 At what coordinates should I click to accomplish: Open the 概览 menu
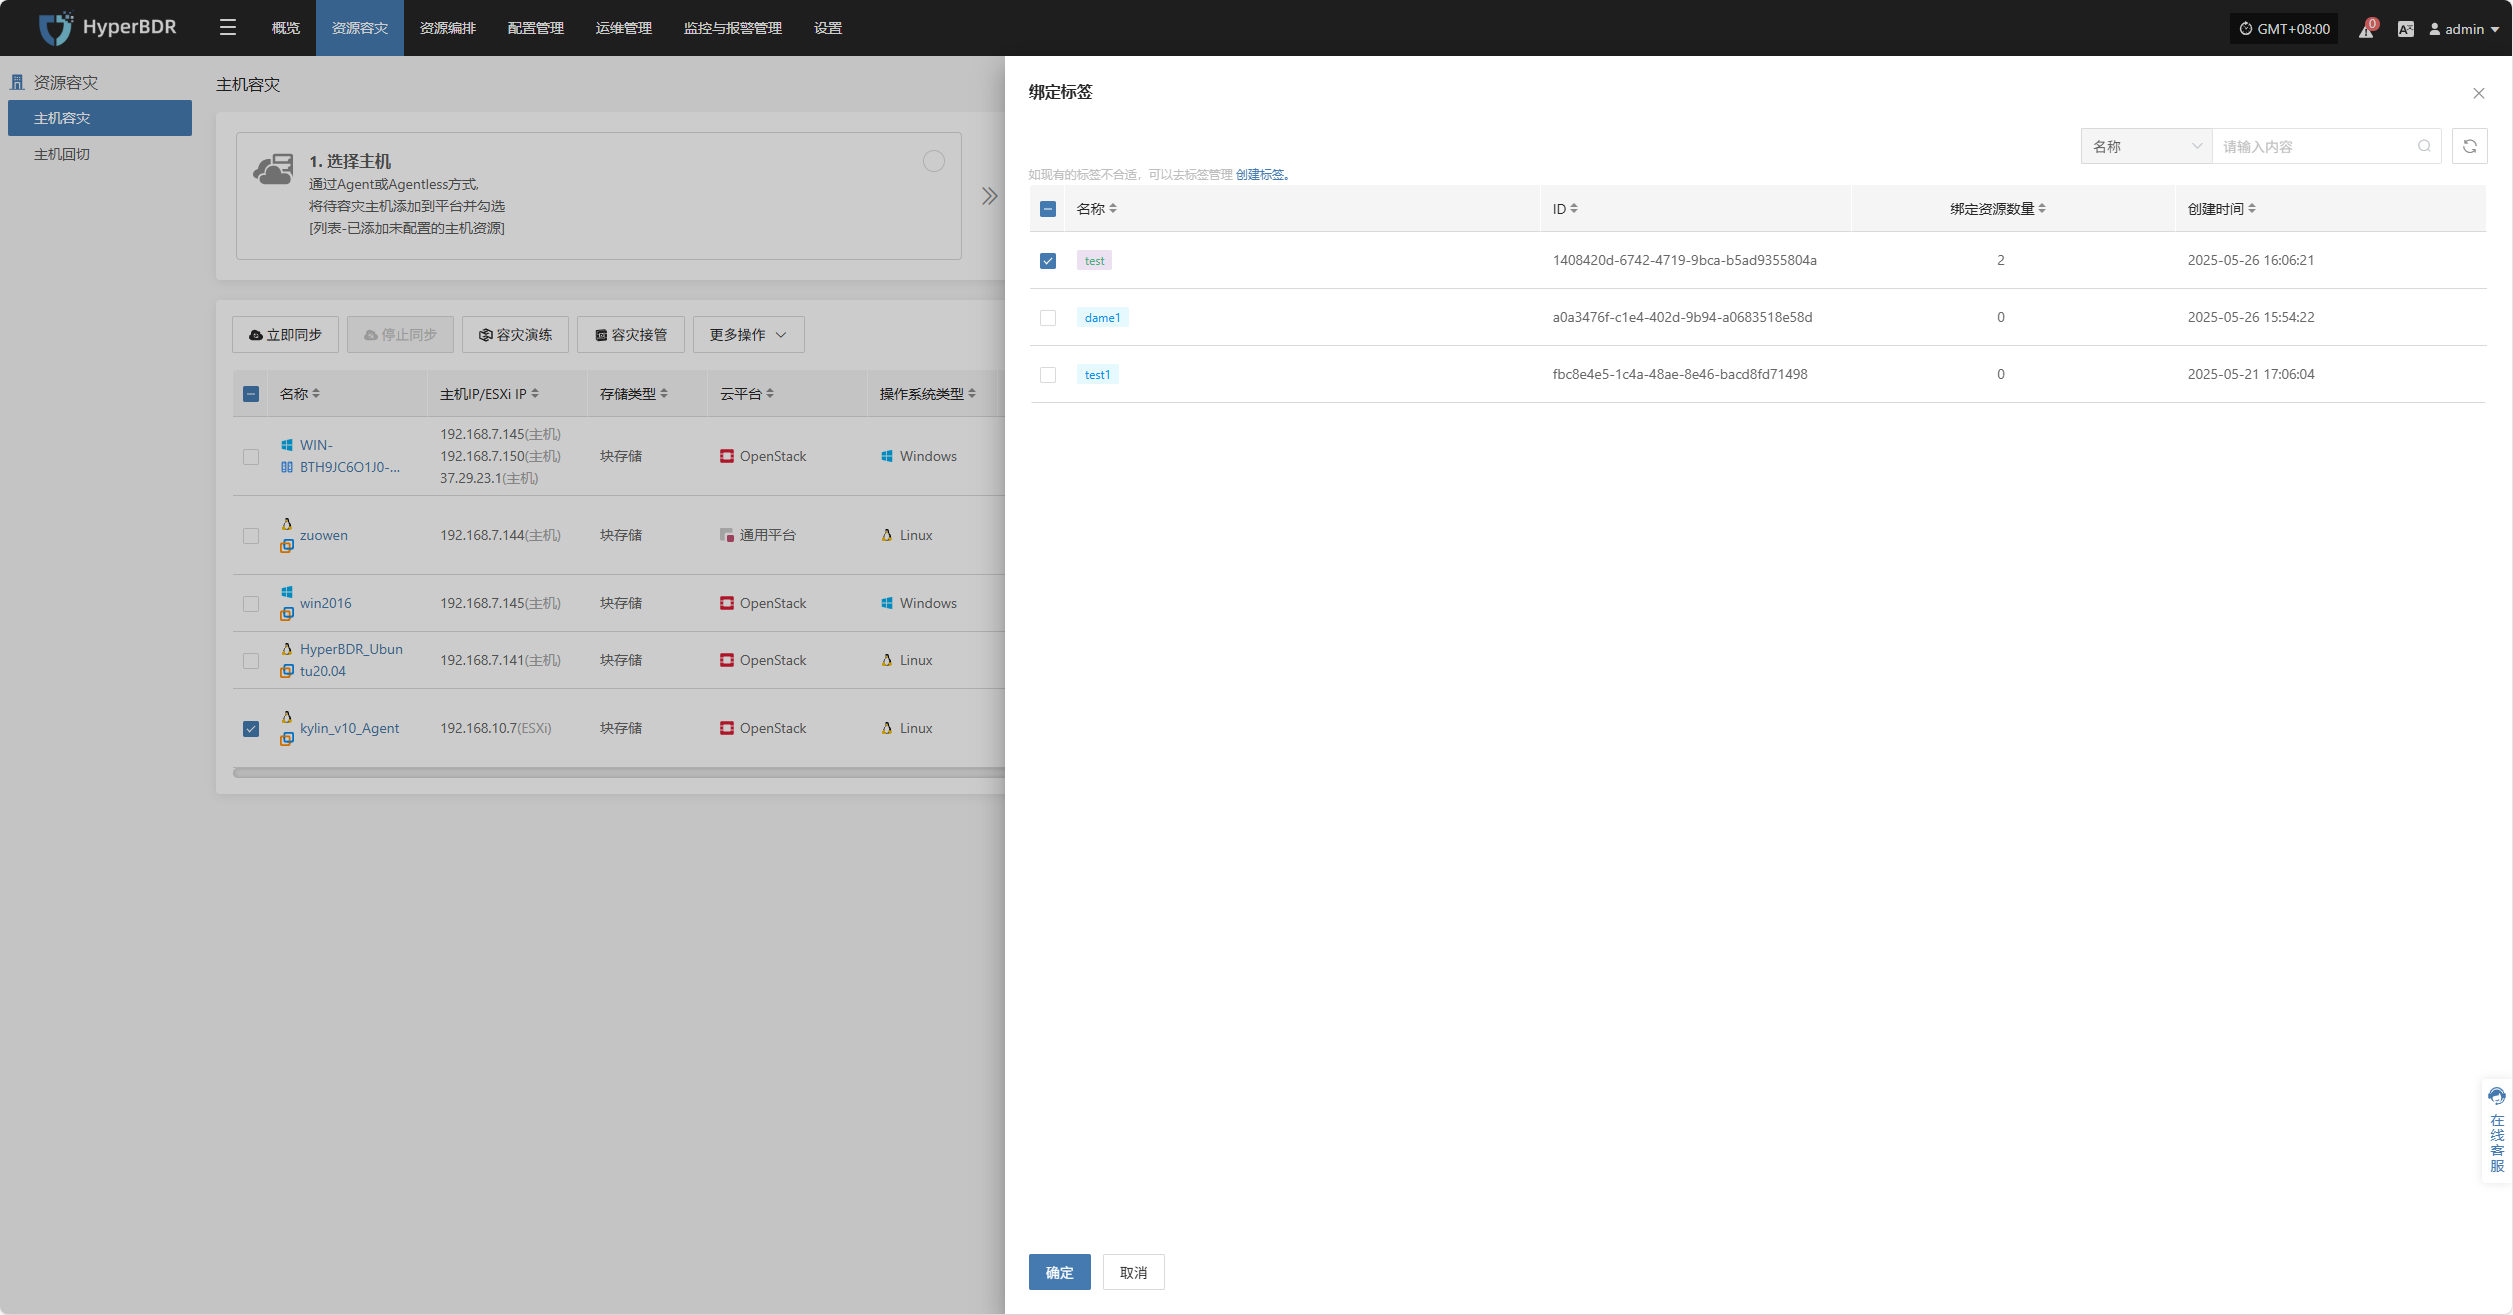pos(286,28)
